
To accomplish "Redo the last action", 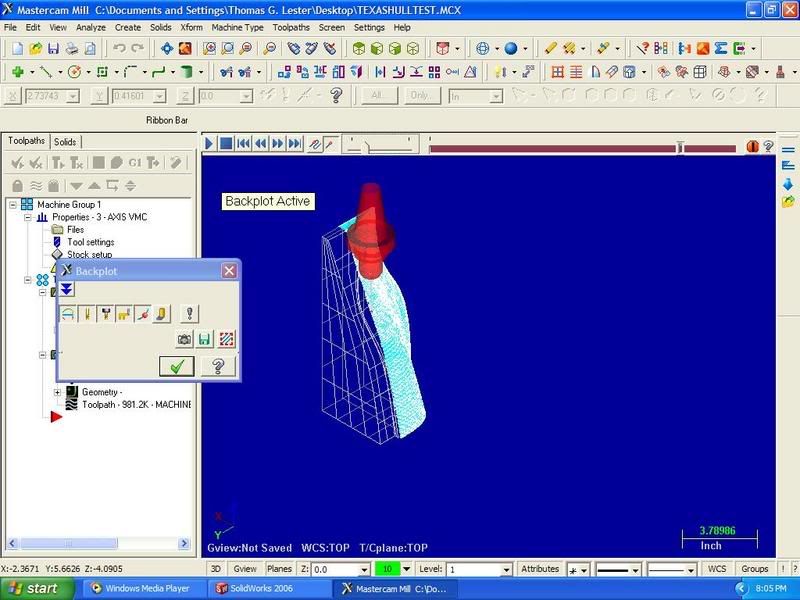I will click(137, 48).
